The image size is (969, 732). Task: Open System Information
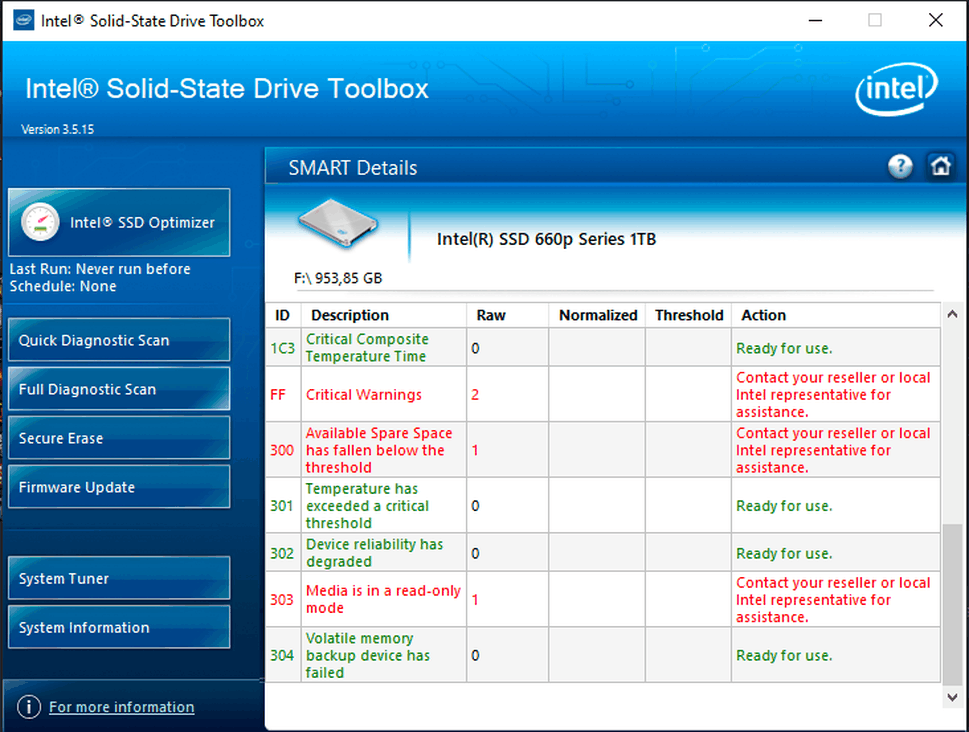click(x=119, y=627)
